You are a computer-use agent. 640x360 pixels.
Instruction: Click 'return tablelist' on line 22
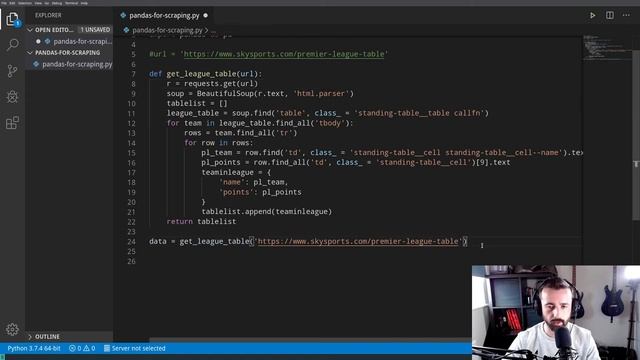coord(201,221)
